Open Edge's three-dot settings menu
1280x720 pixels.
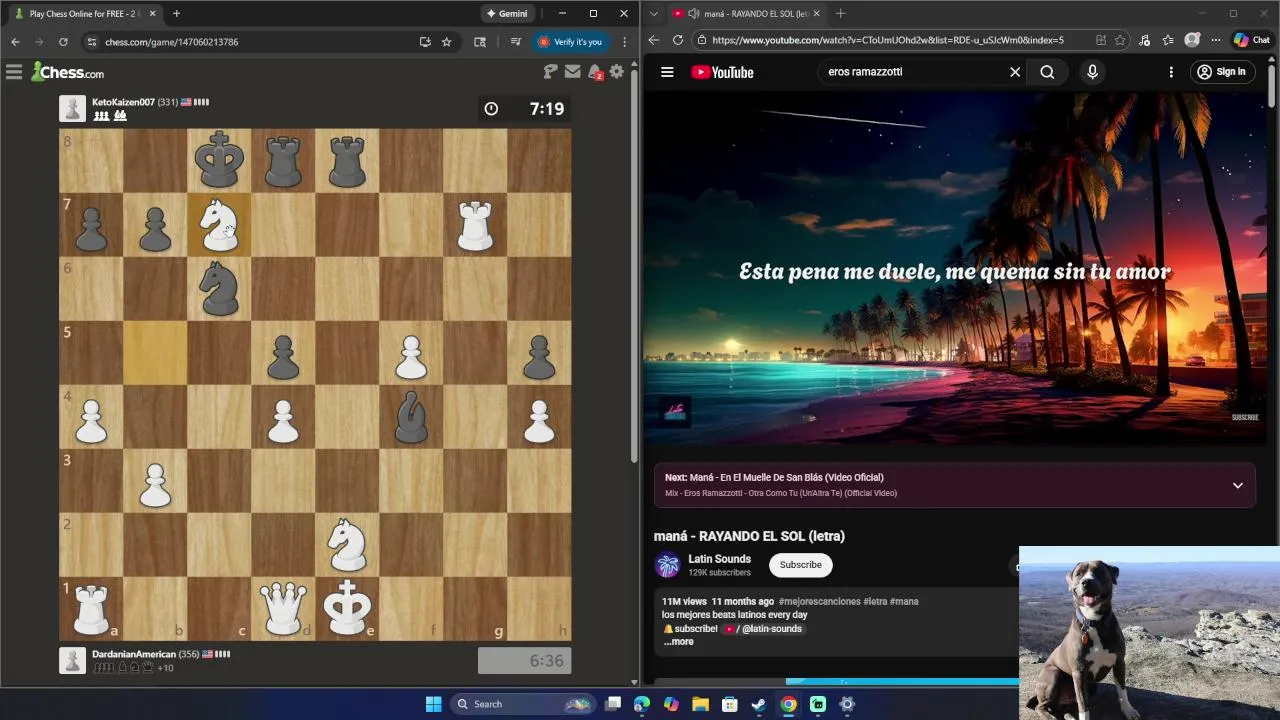pos(1215,40)
